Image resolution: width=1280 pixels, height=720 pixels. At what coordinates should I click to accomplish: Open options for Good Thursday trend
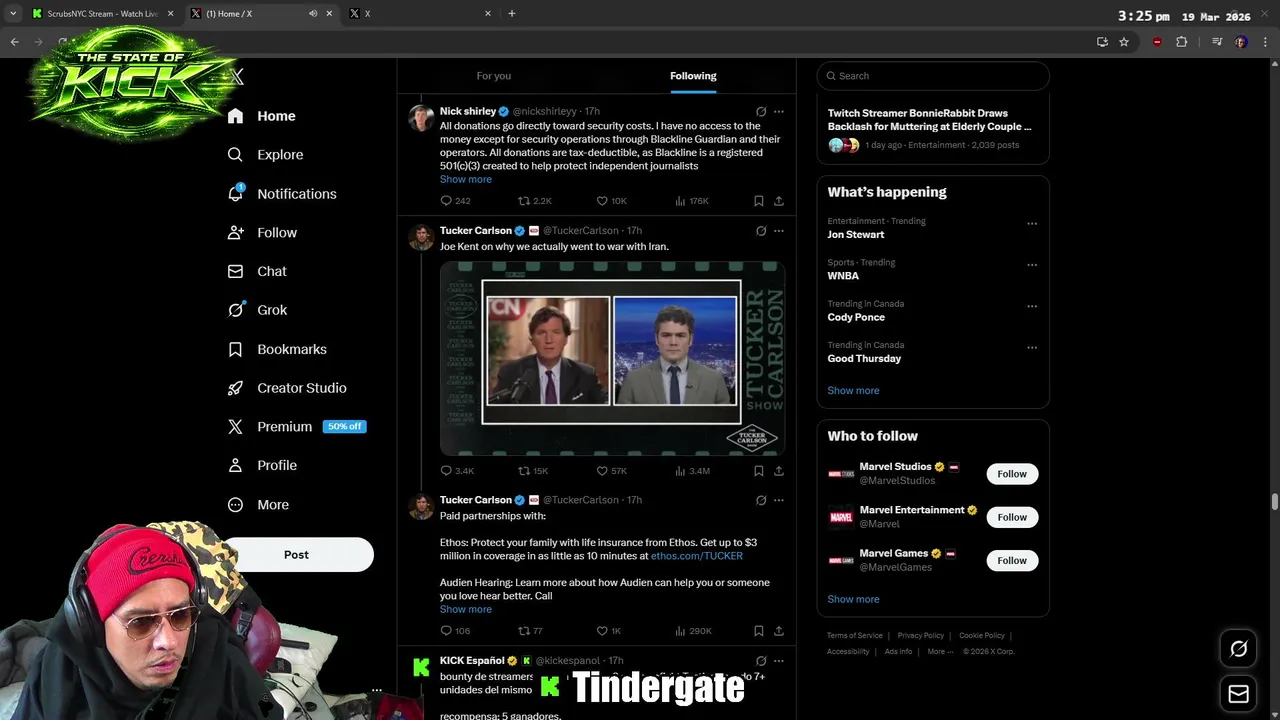(x=1032, y=348)
